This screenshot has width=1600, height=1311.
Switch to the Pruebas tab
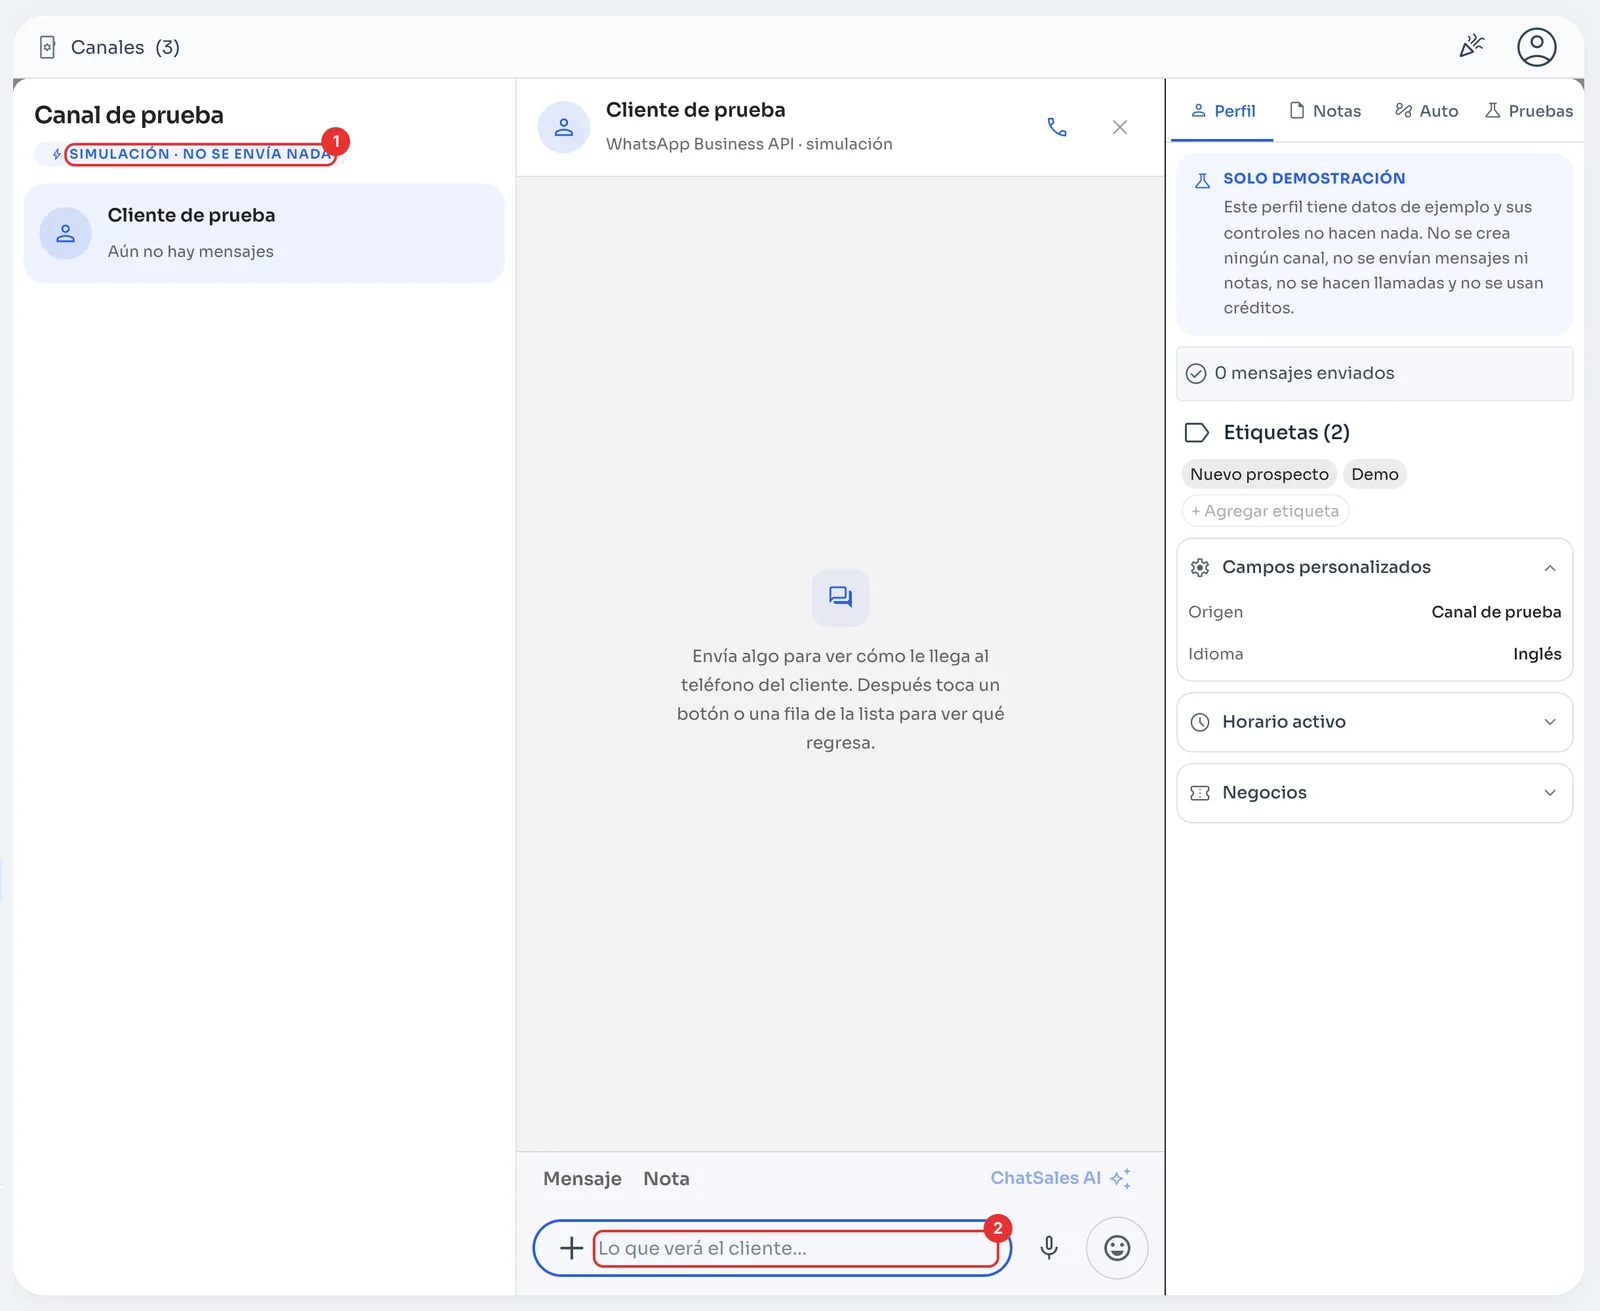coord(1529,111)
